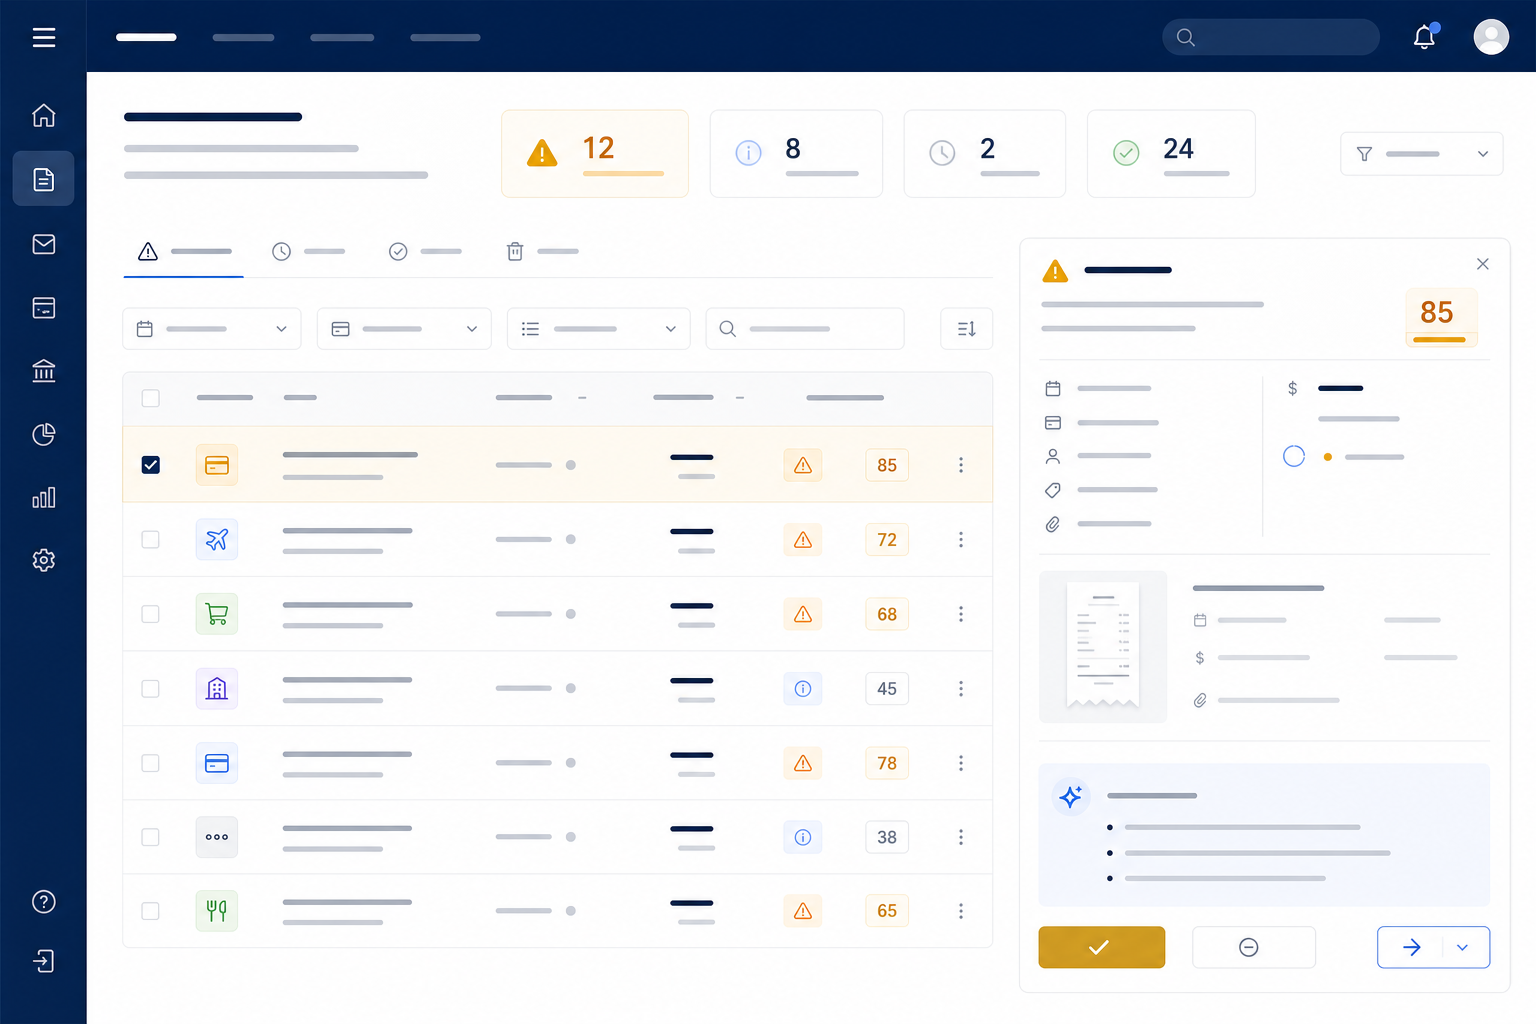
Task: Expand the calendar date dropdown
Action: pos(212,329)
